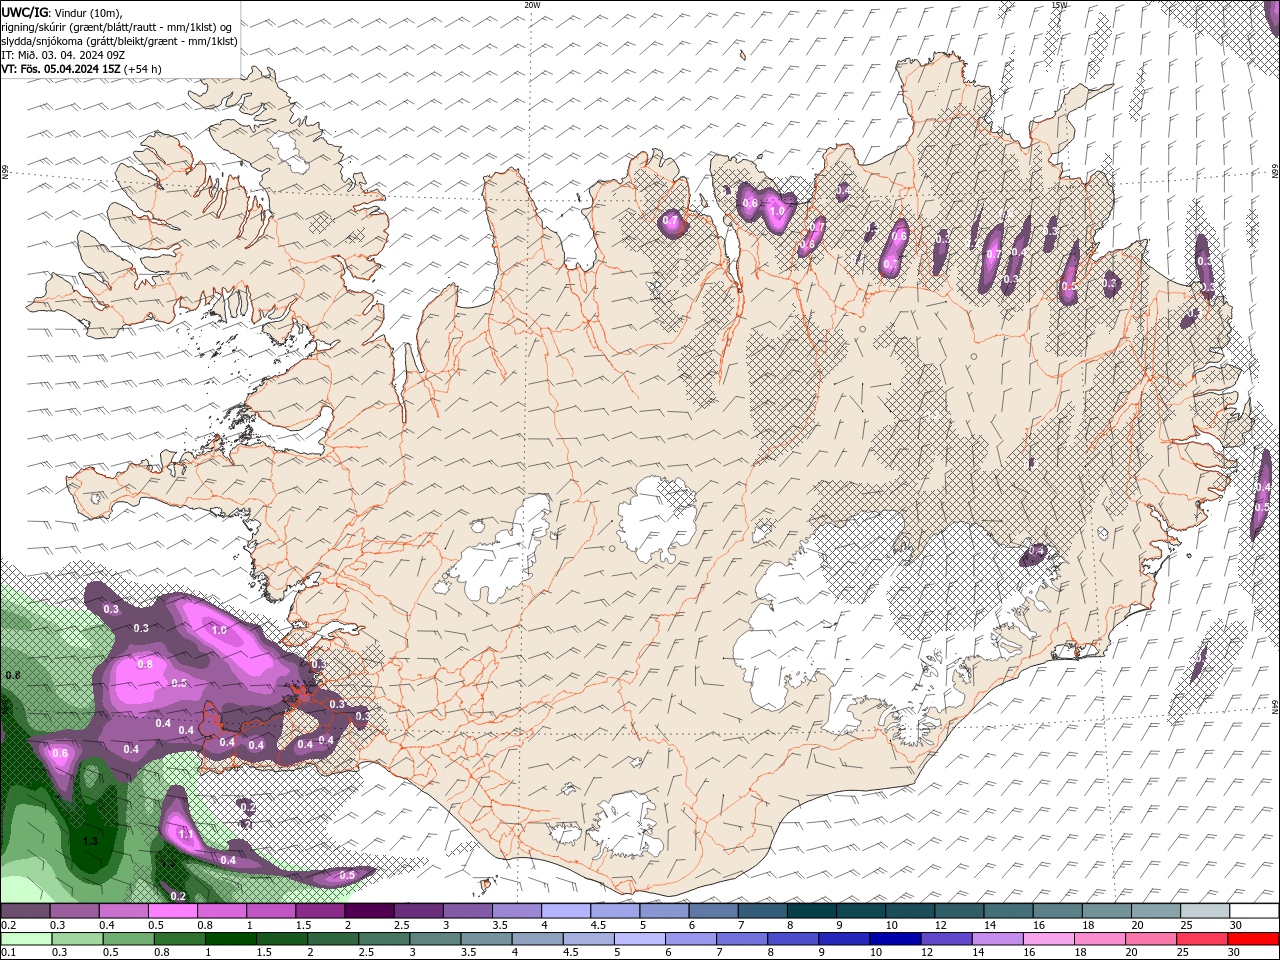Image resolution: width=1280 pixels, height=960 pixels.
Task: Click the dark purple snow swatch between 2 and 2.5
Action: coord(369,911)
